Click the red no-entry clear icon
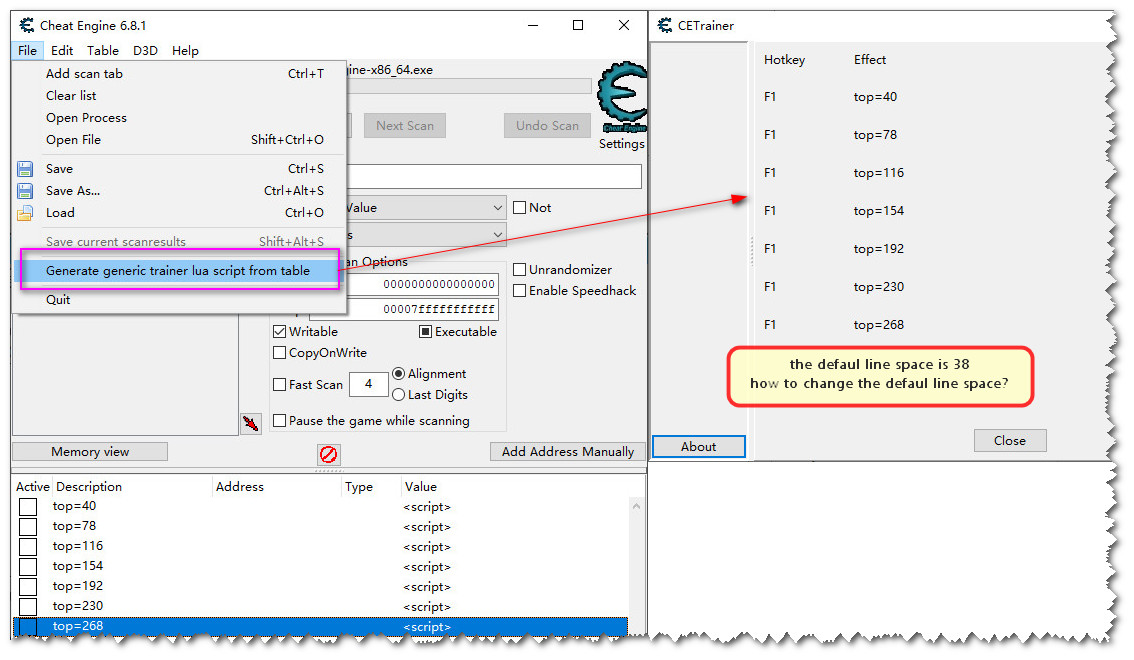Viewport: 1134px width, 660px height. point(329,454)
